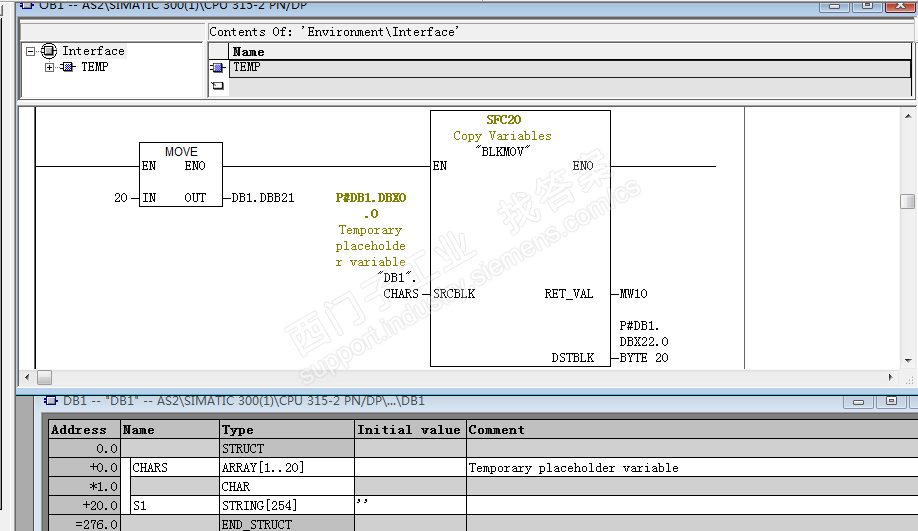
Task: Click the S1 initial value cell
Action: tap(410, 506)
